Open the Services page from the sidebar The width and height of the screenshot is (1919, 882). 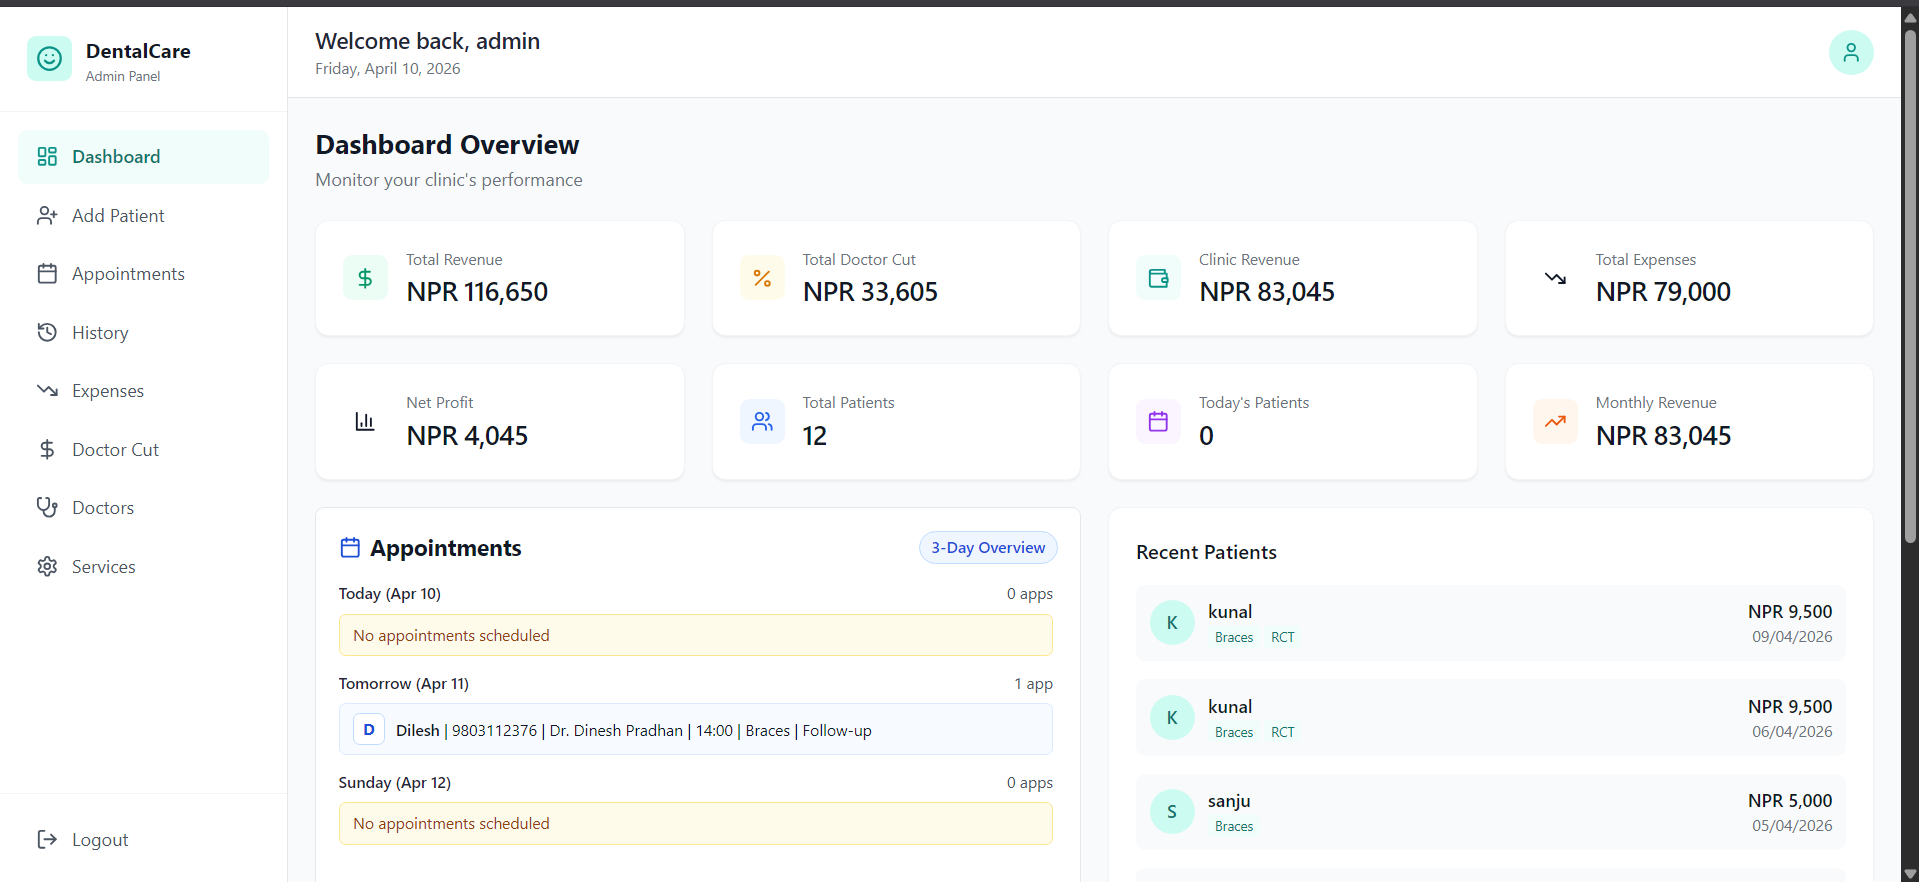(x=144, y=567)
